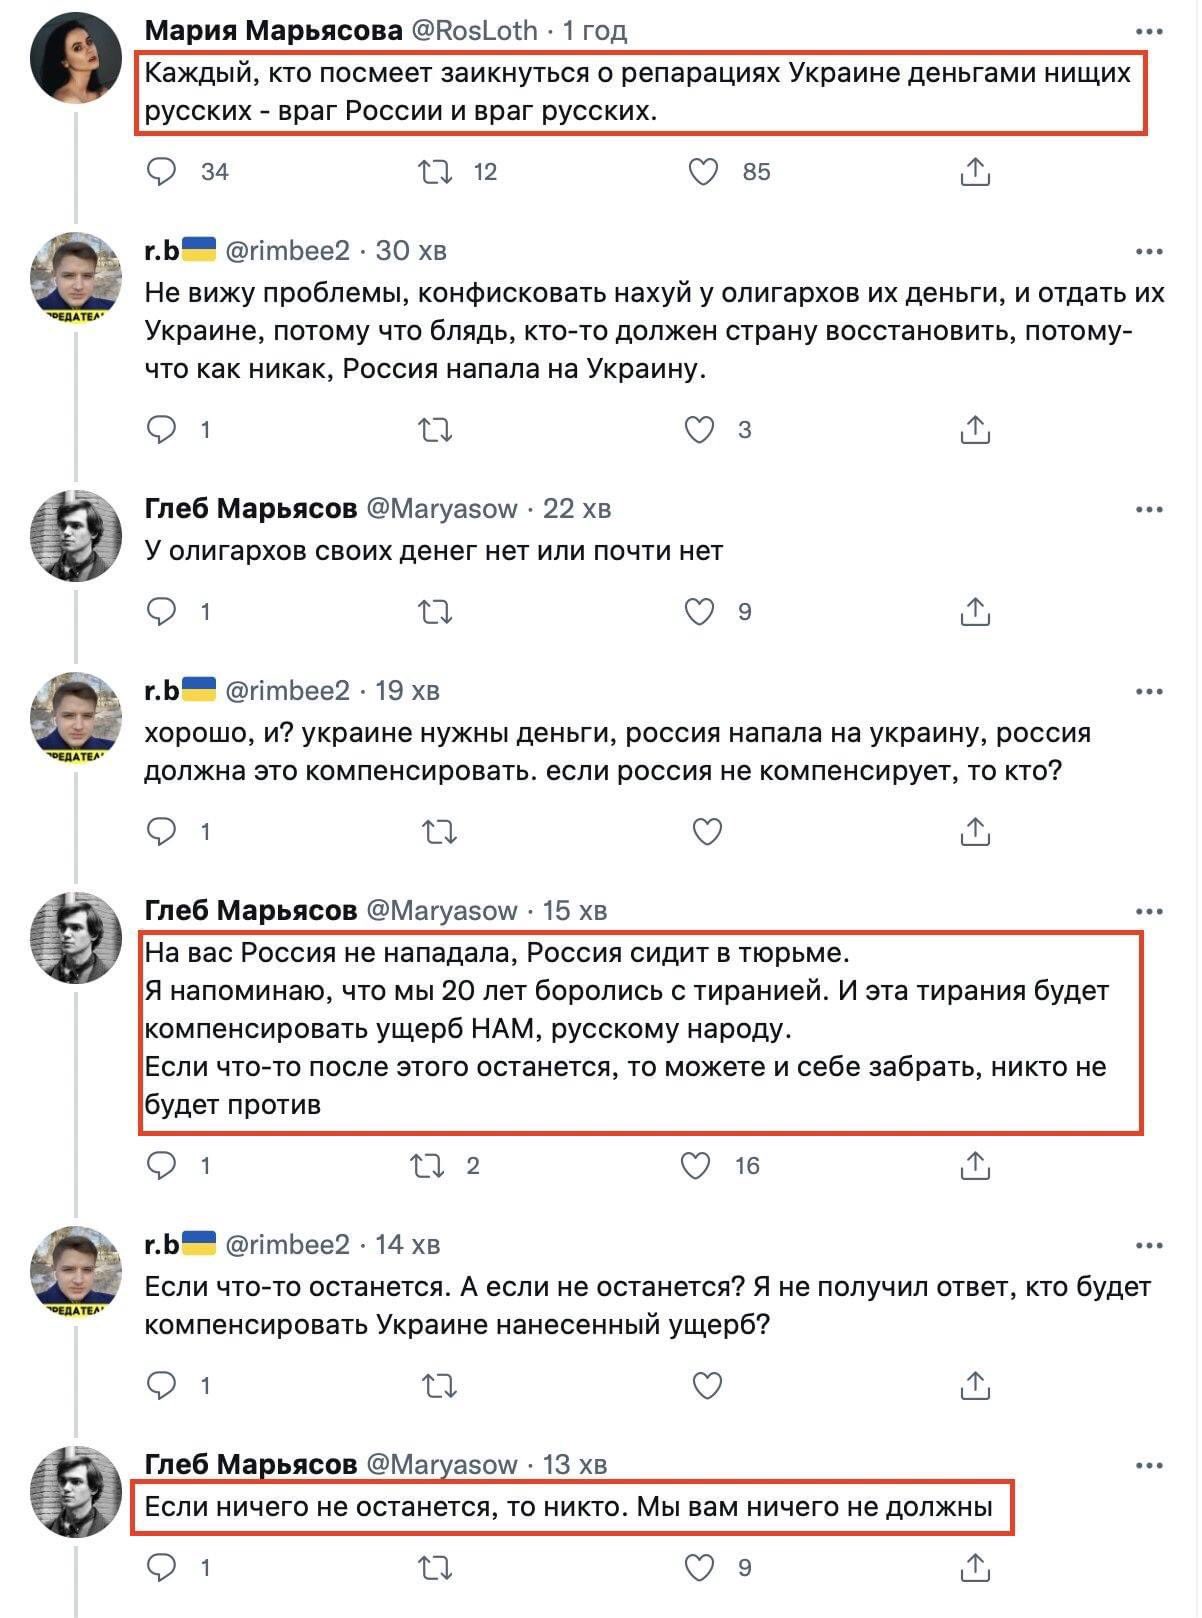Share the @Maryasow reply posted 22 хв ago
1202x1618 pixels.
[x=975, y=611]
